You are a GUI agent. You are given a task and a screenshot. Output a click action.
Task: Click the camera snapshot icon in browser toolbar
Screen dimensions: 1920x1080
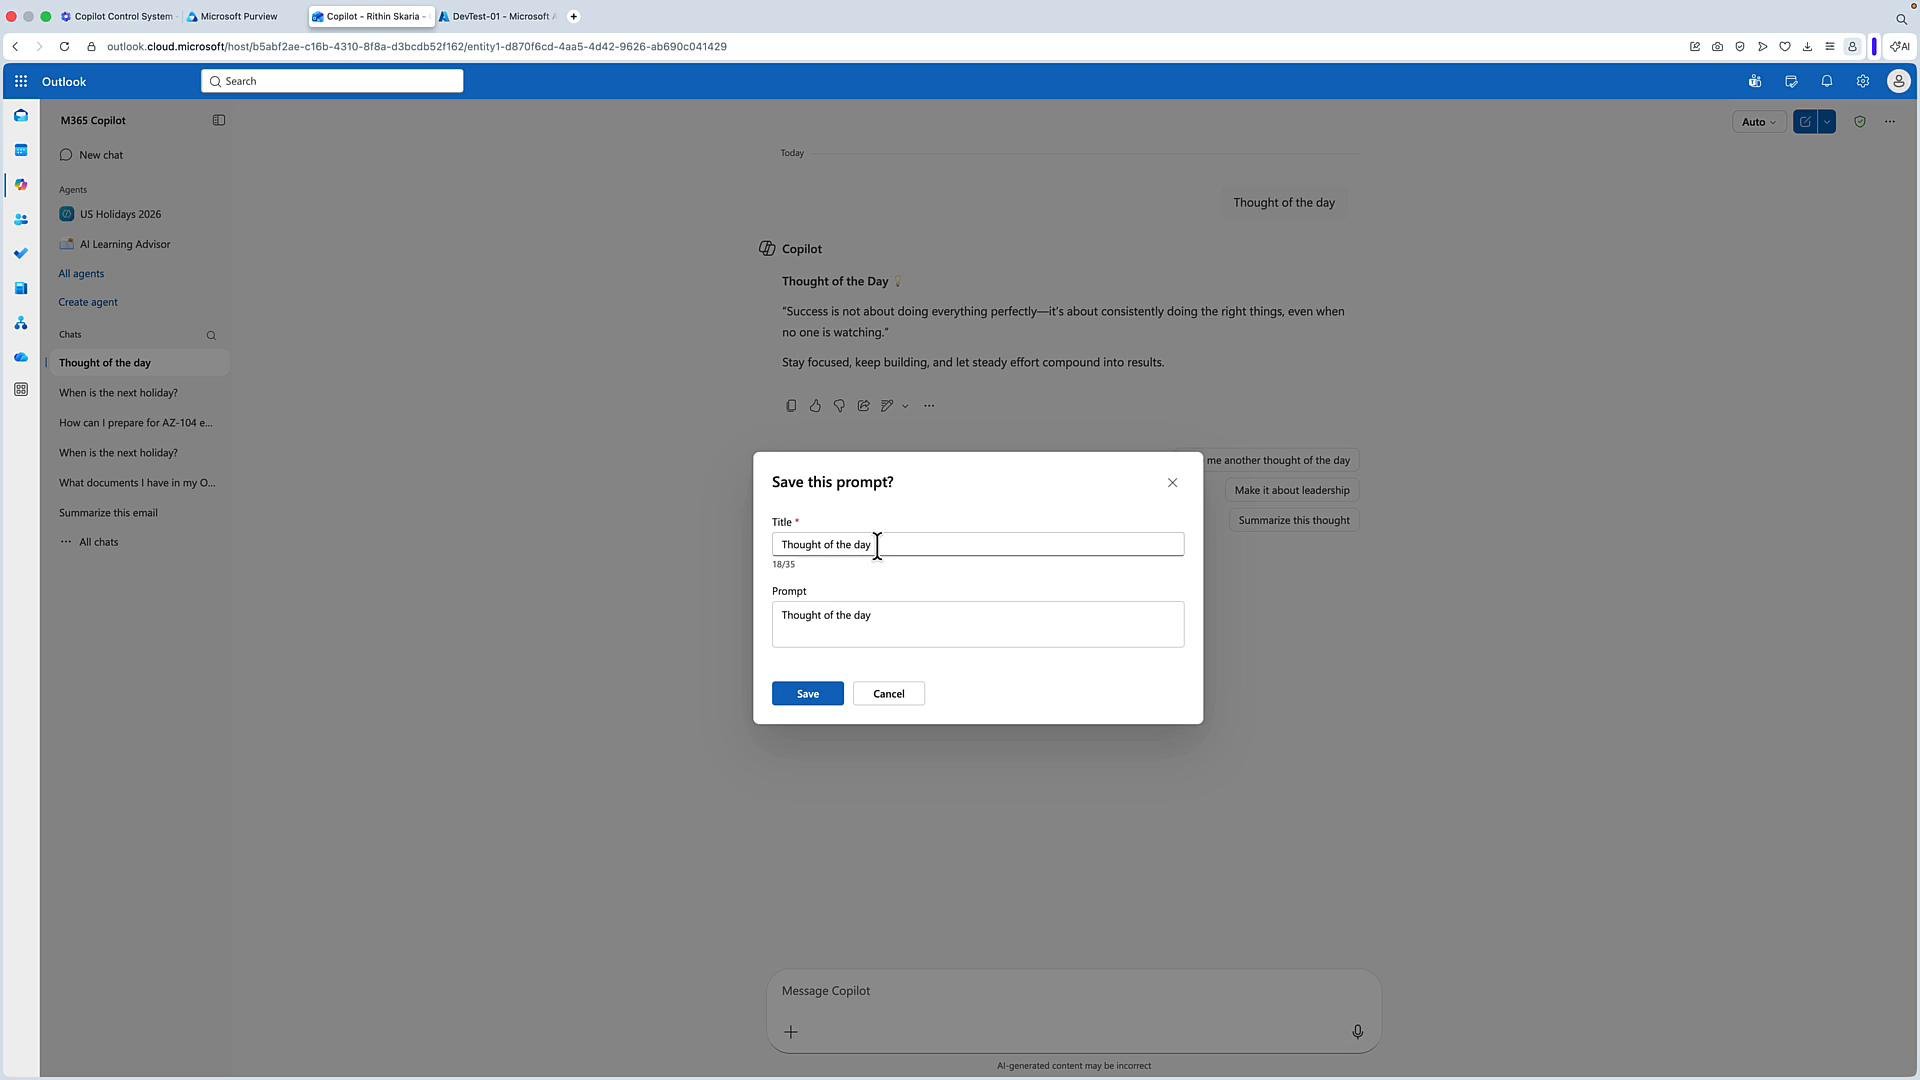[x=1717, y=47]
